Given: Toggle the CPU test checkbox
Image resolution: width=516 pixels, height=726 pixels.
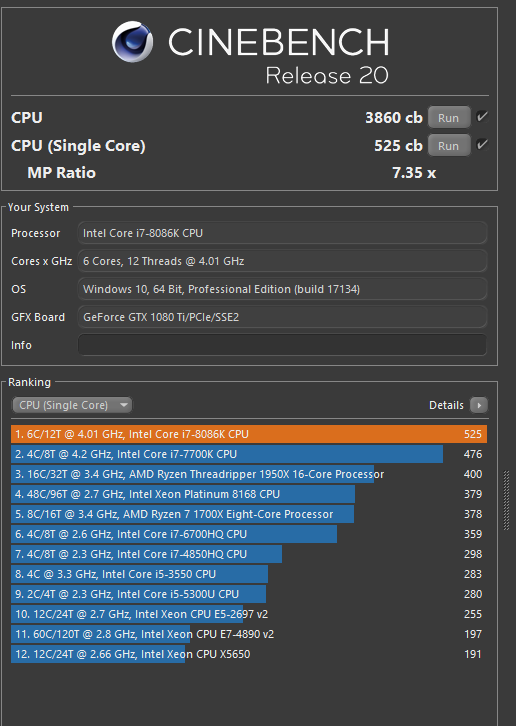Looking at the screenshot, I should [482, 117].
